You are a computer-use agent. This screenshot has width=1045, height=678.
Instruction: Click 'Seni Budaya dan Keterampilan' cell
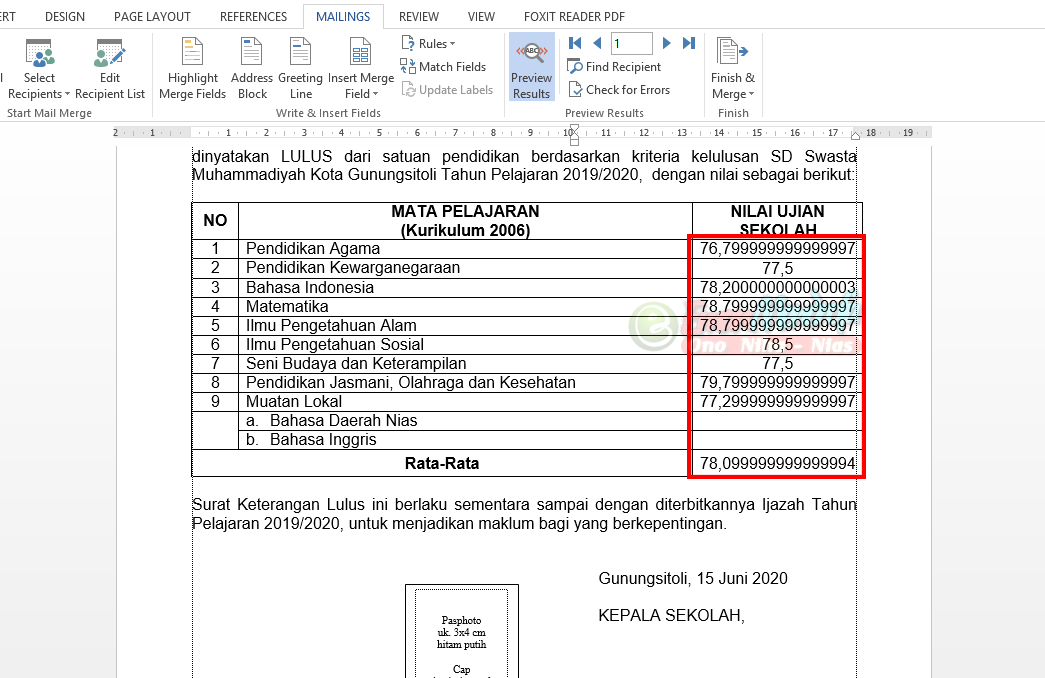pos(465,363)
